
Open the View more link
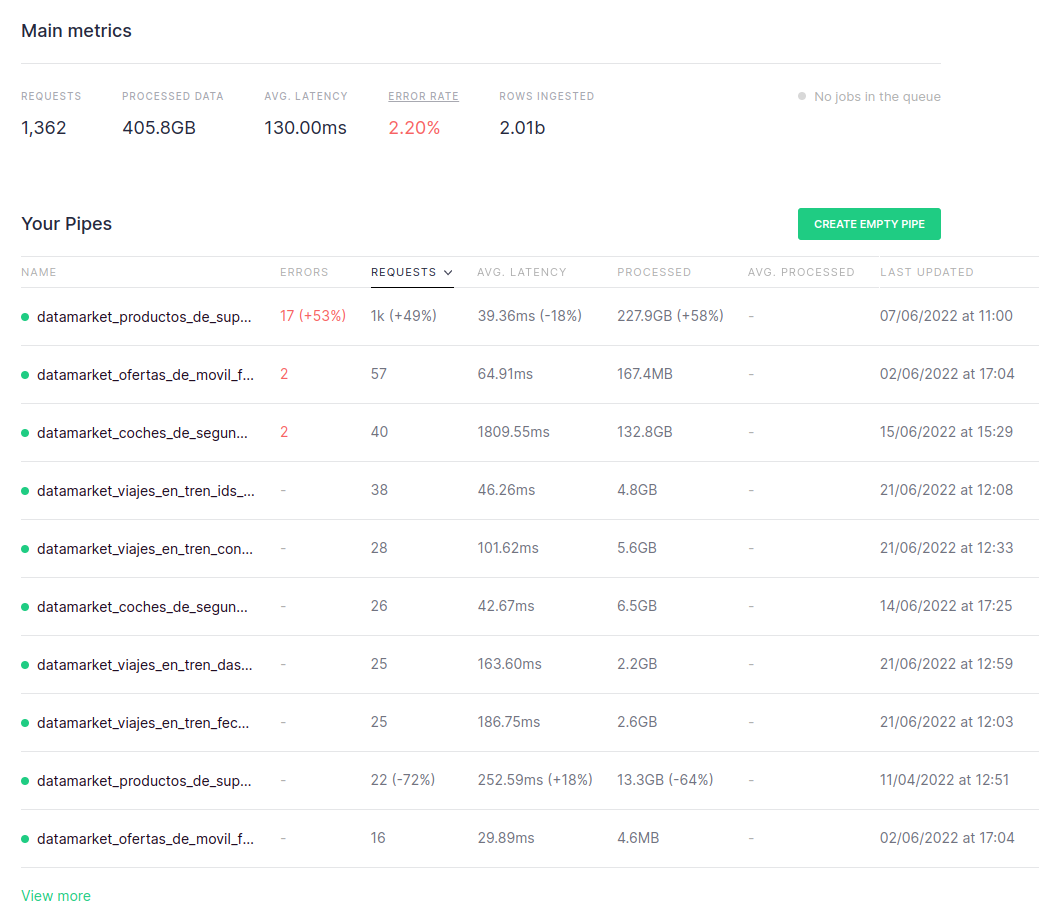point(56,896)
